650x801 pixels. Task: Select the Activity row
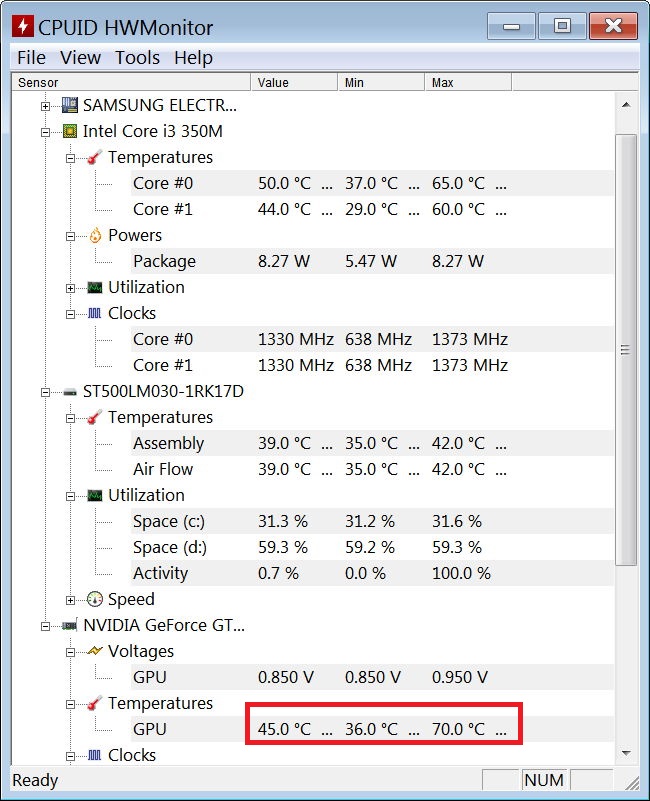(x=372, y=573)
